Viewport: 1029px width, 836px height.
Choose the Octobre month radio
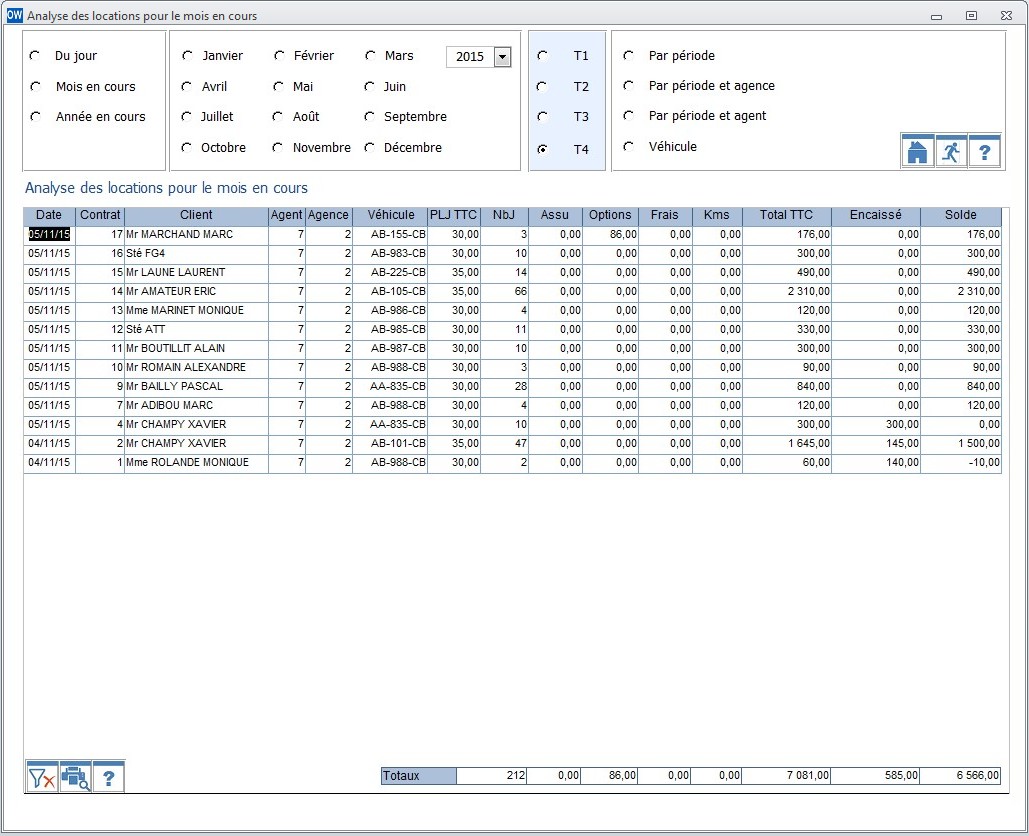tap(187, 148)
